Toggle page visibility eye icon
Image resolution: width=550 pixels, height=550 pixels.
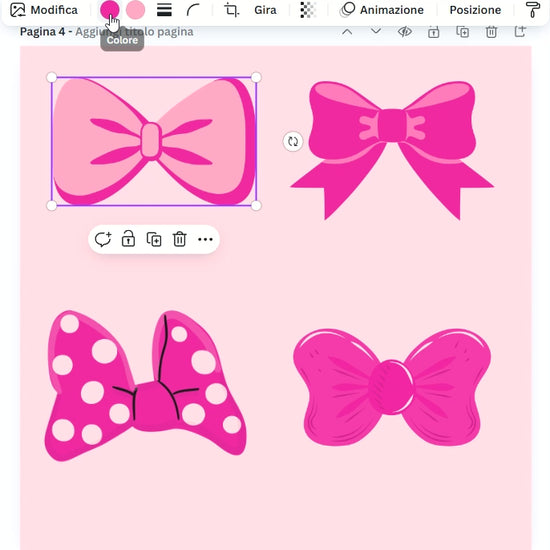point(405,32)
